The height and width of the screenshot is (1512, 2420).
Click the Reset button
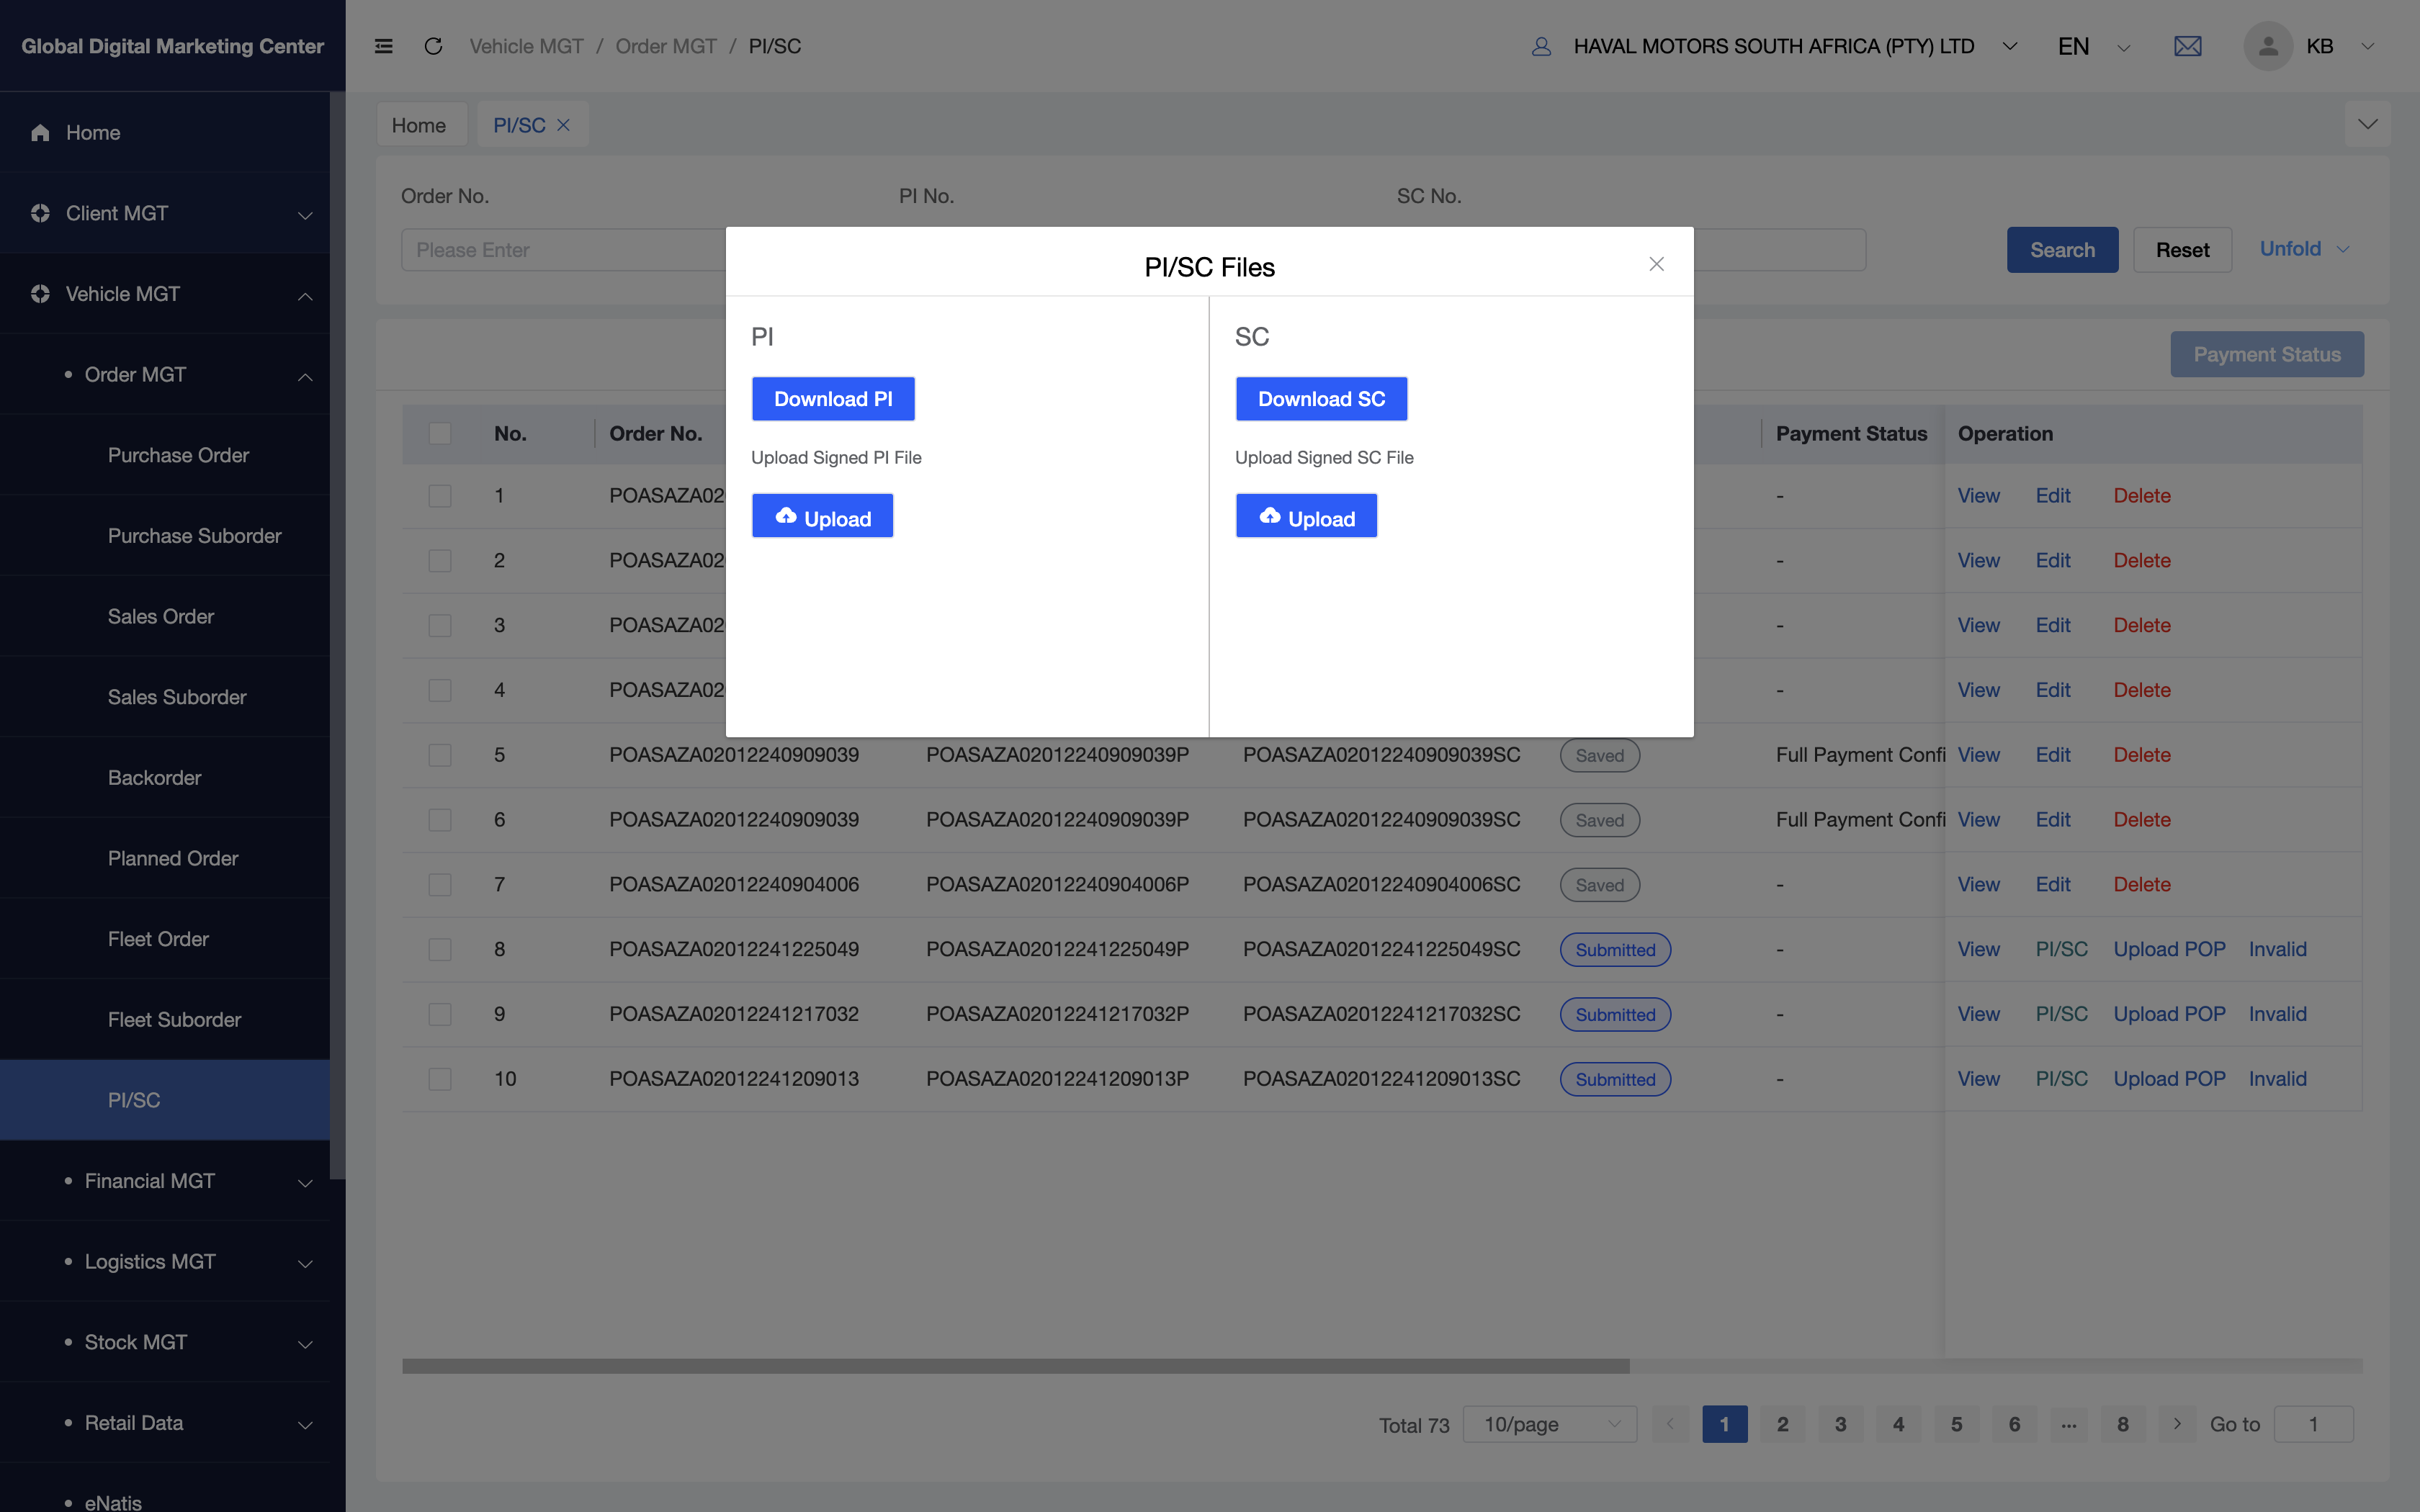(x=2182, y=250)
